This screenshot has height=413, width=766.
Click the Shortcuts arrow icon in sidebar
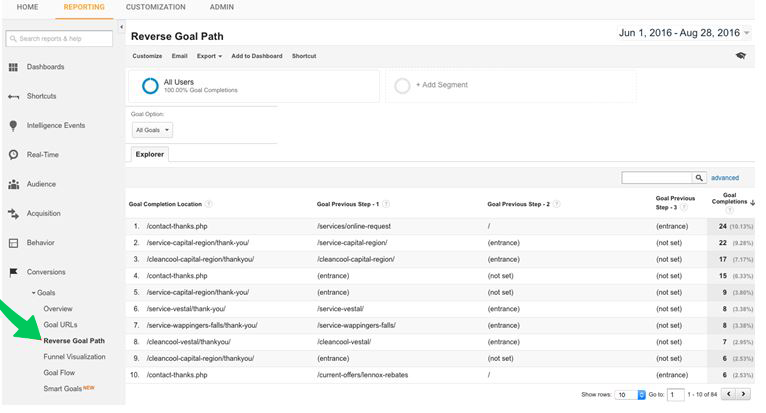(x=14, y=96)
